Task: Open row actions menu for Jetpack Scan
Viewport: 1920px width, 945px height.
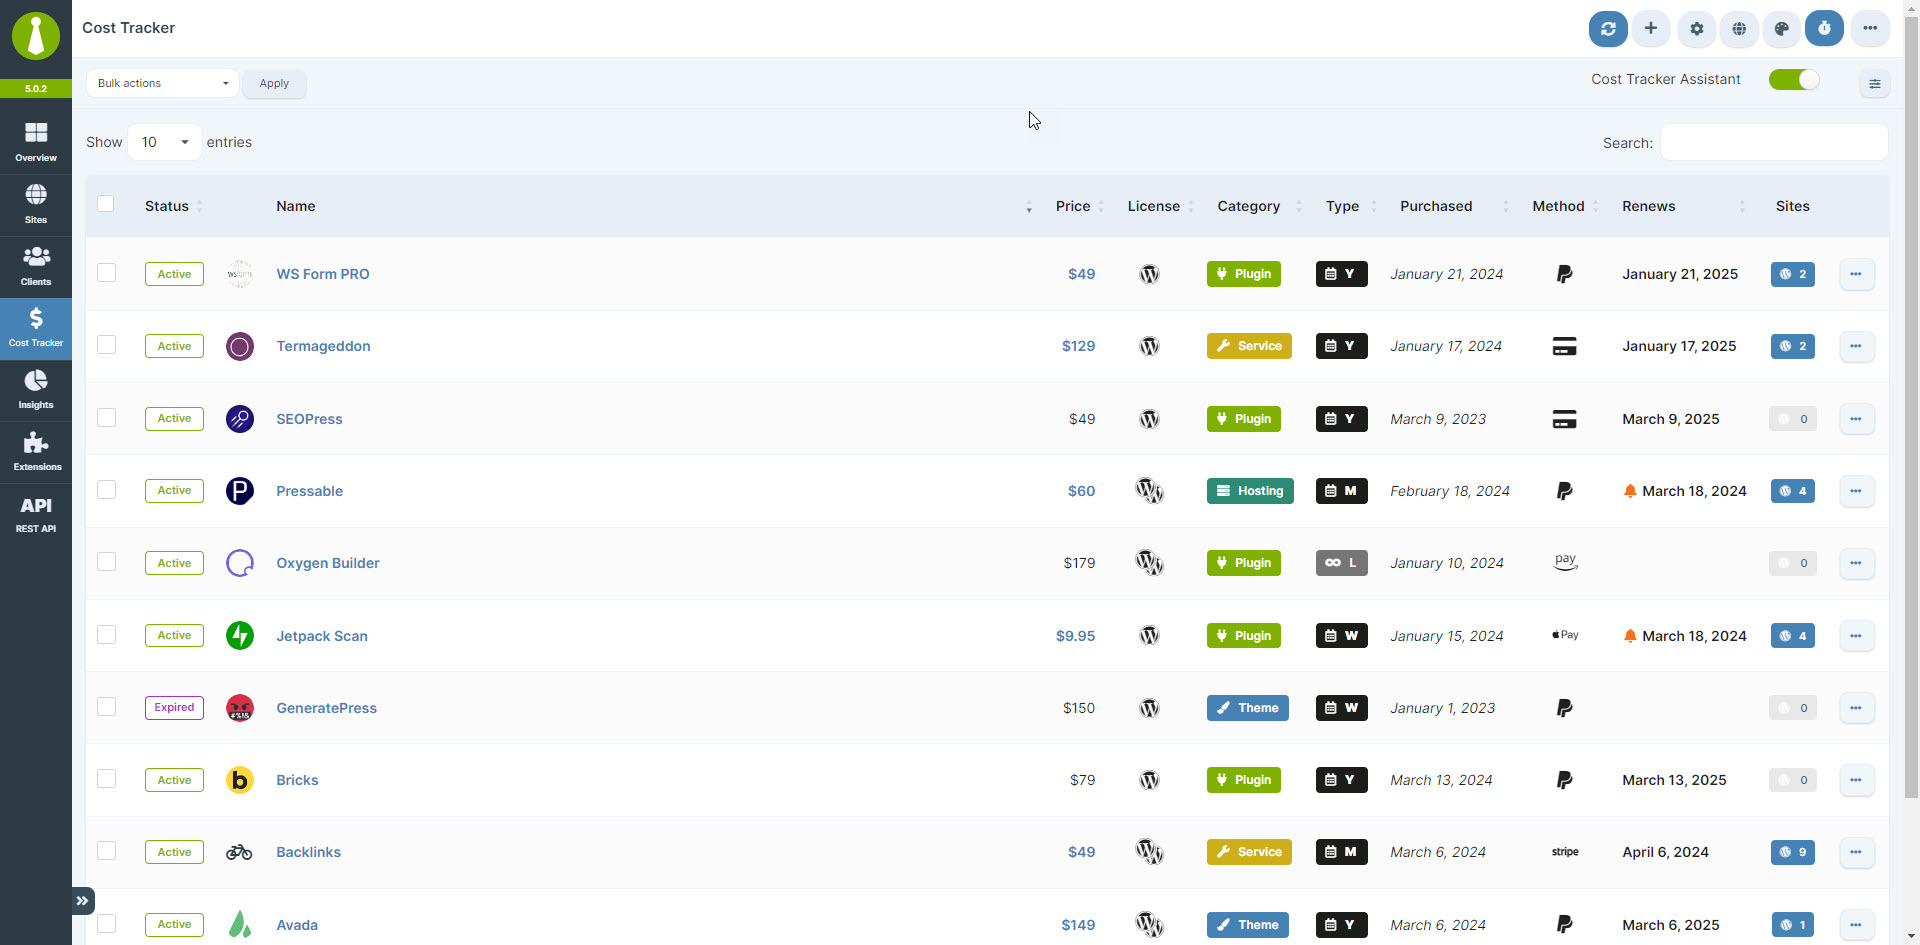Action: pyautogui.click(x=1856, y=636)
